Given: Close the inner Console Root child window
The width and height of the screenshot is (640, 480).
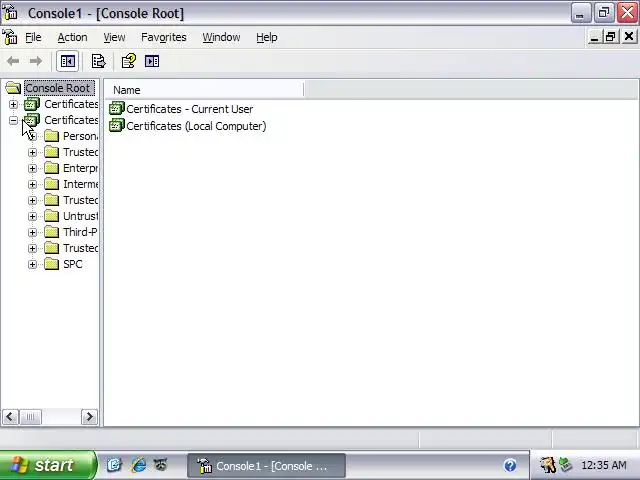Looking at the screenshot, I should (x=629, y=37).
